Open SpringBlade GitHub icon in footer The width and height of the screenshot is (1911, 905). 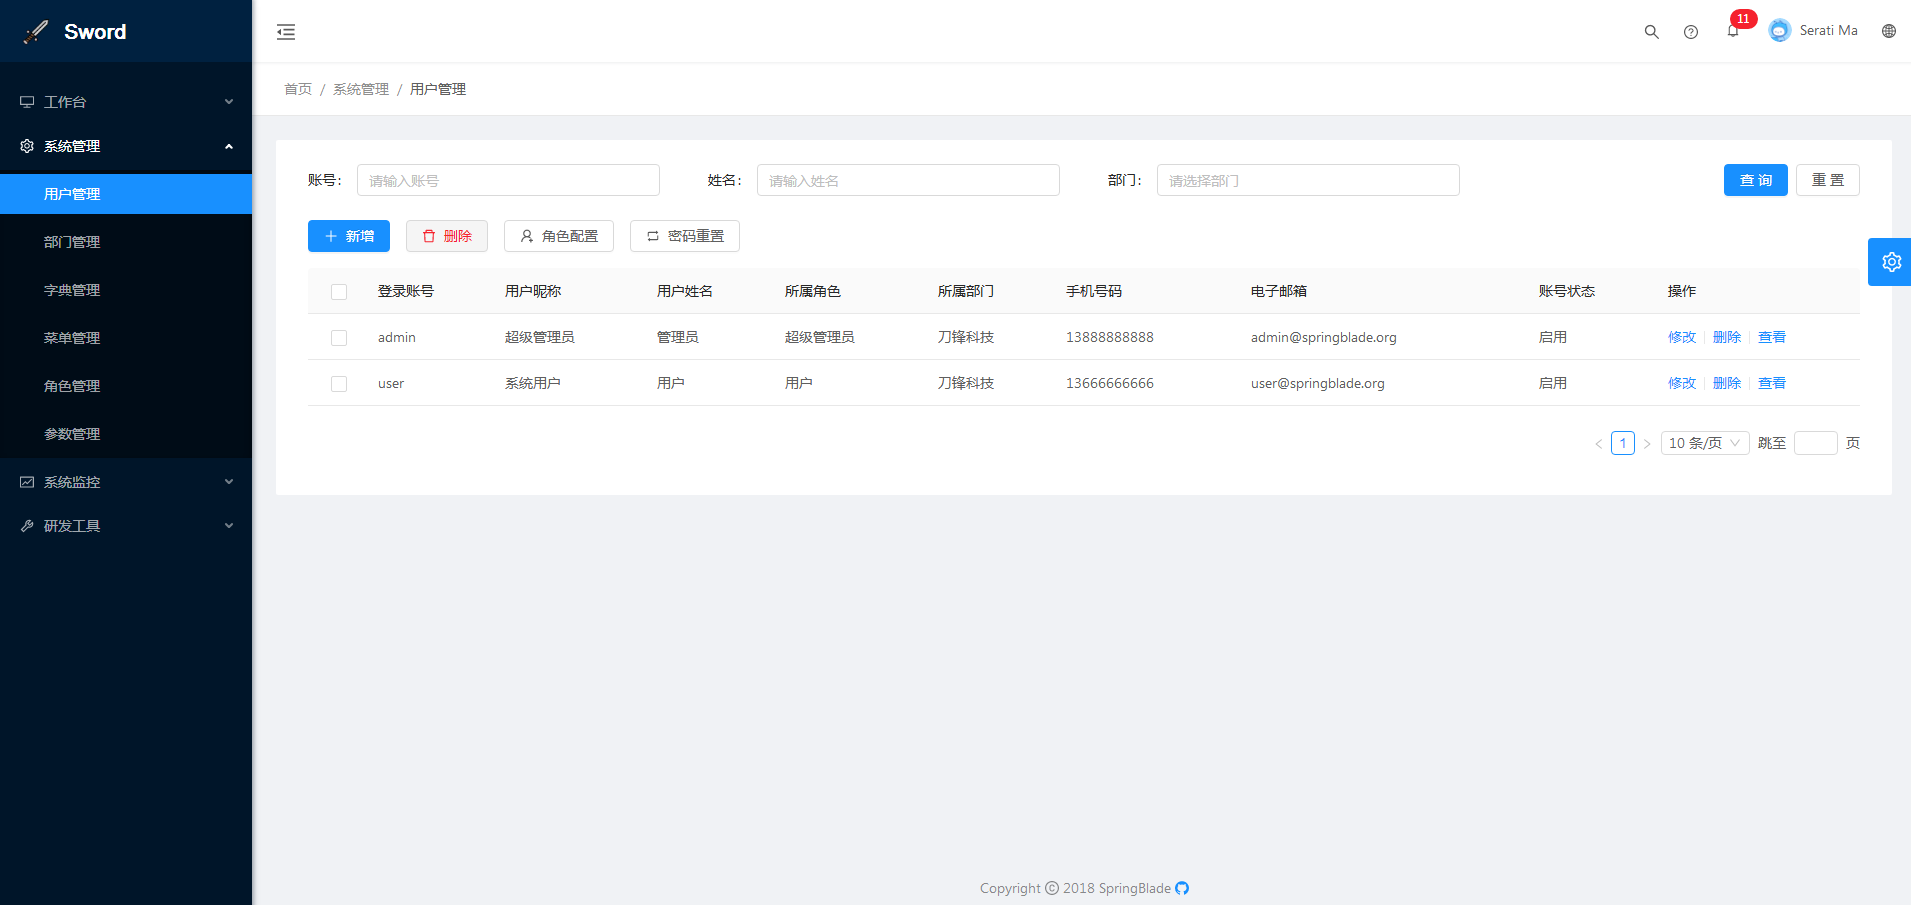[1182, 888]
